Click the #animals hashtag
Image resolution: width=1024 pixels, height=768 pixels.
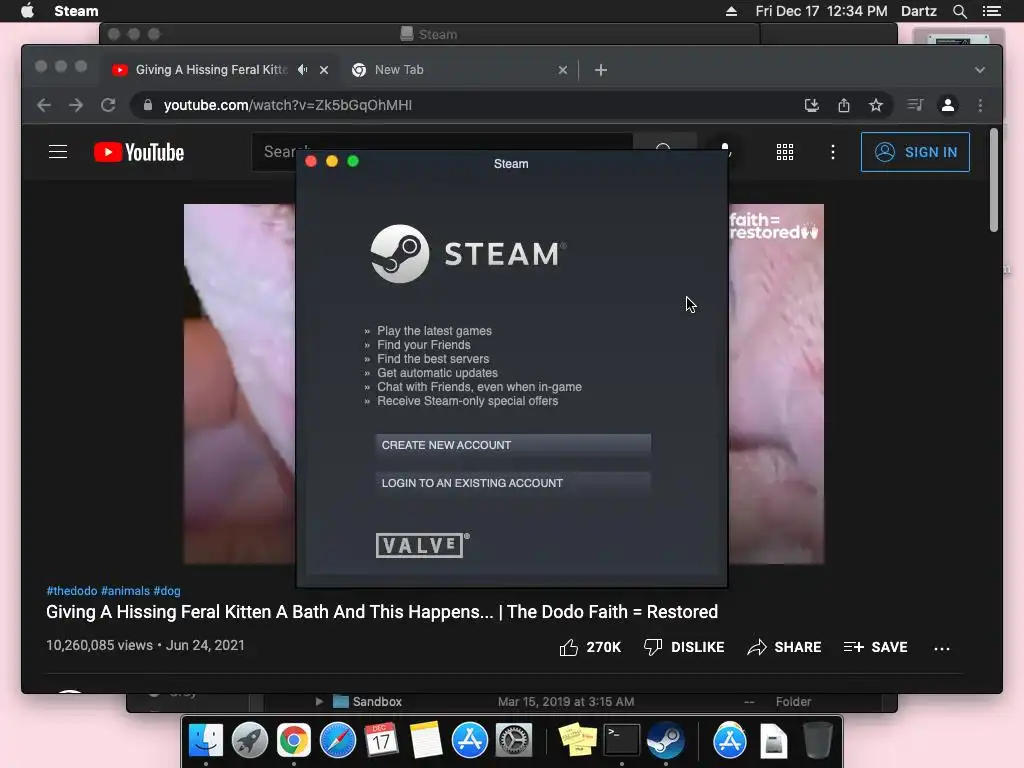click(125, 591)
